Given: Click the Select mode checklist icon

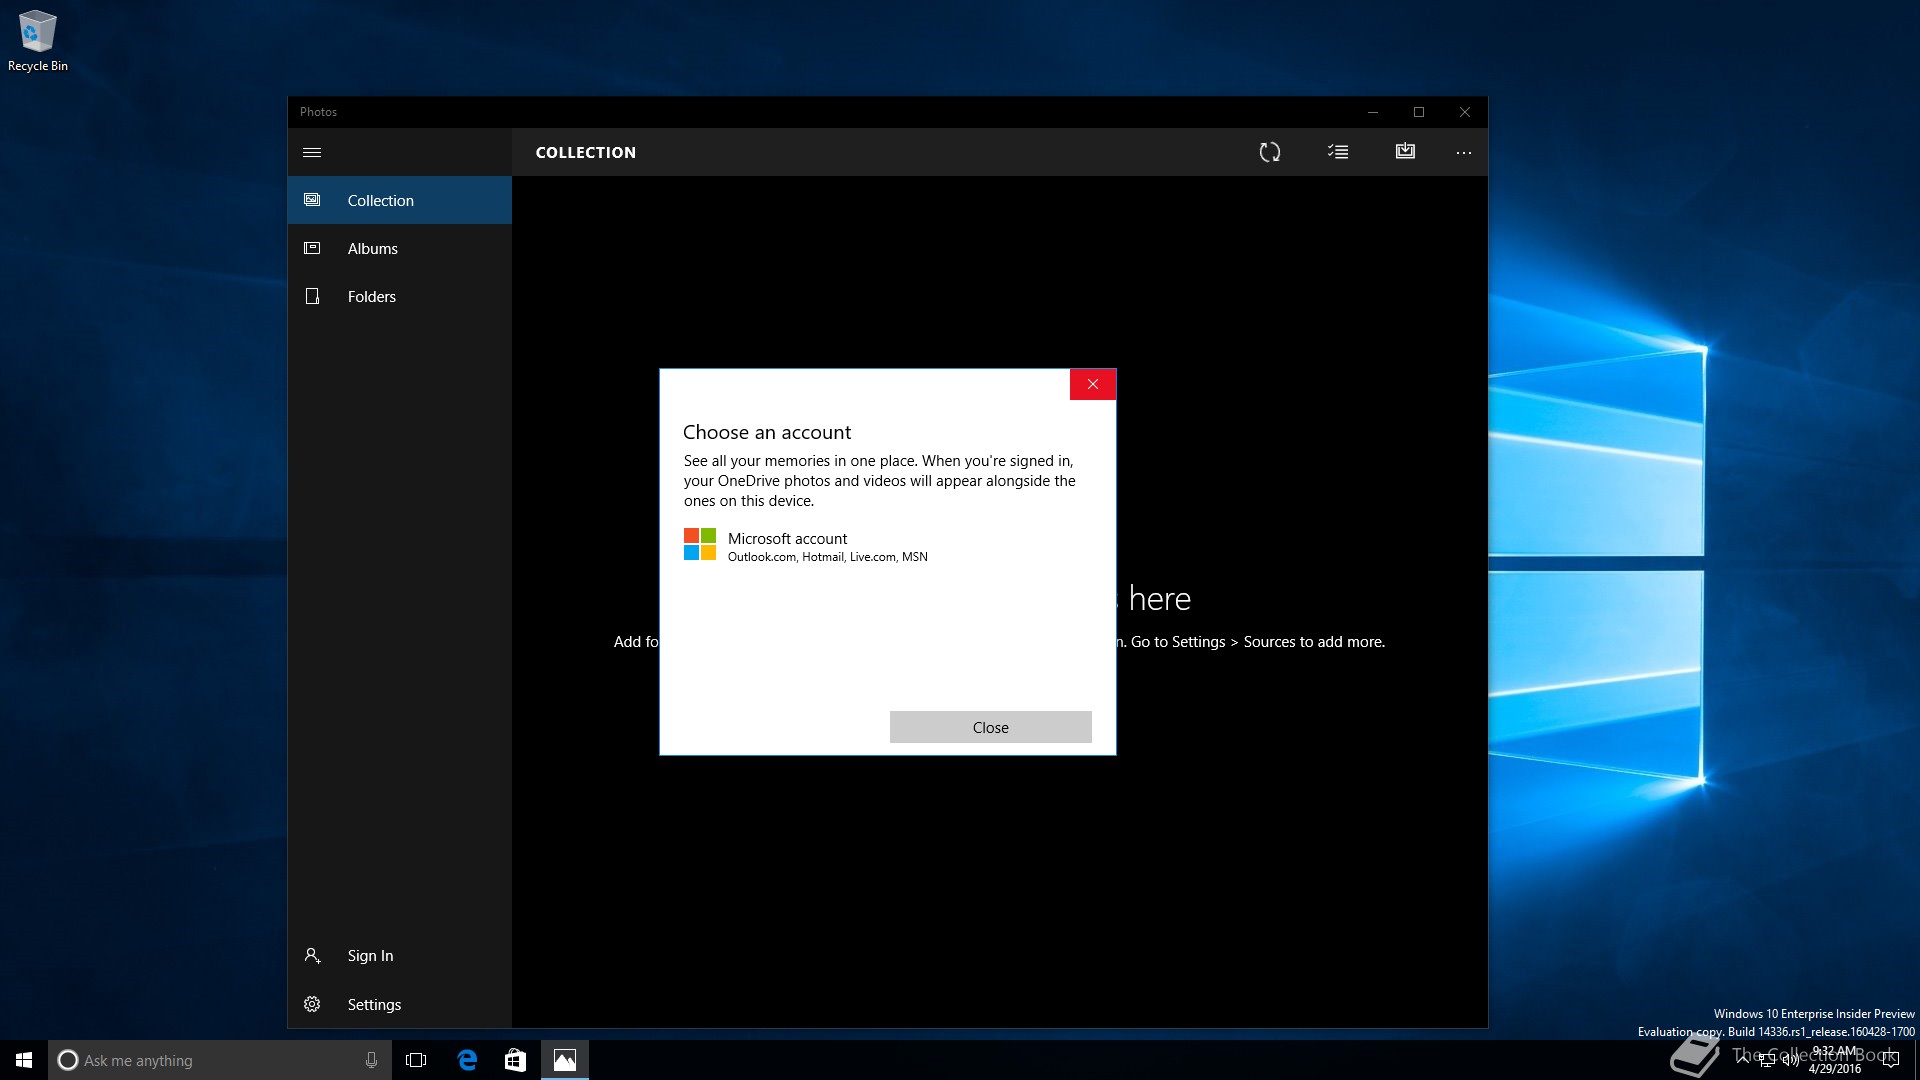Looking at the screenshot, I should [x=1338, y=152].
